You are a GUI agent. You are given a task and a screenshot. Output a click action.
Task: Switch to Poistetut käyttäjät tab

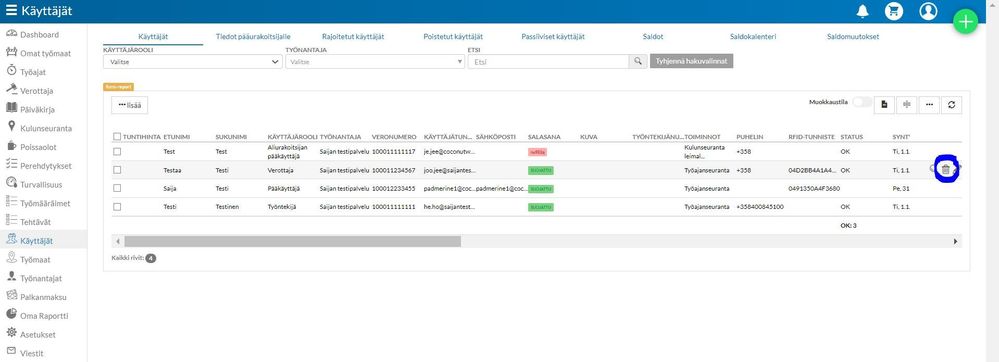pyautogui.click(x=453, y=37)
